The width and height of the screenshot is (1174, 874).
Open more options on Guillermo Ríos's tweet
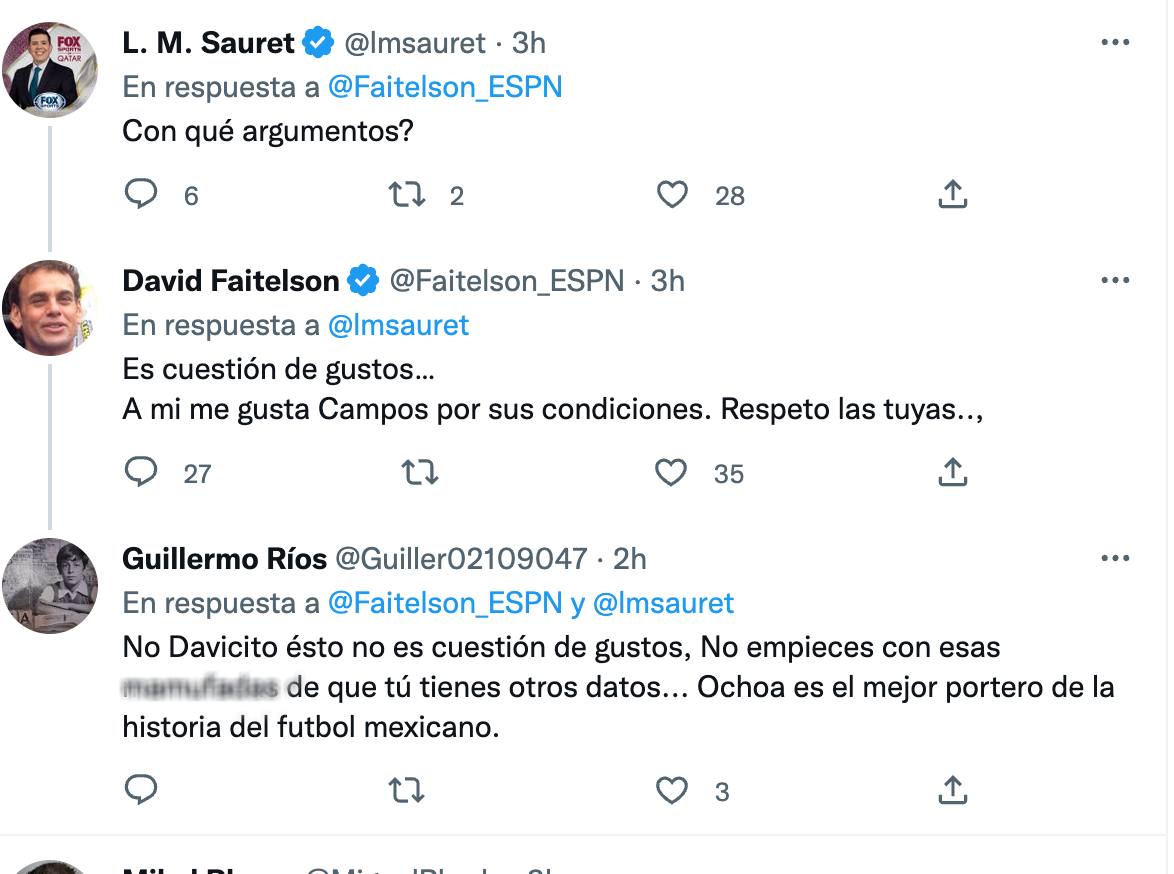tap(1115, 559)
